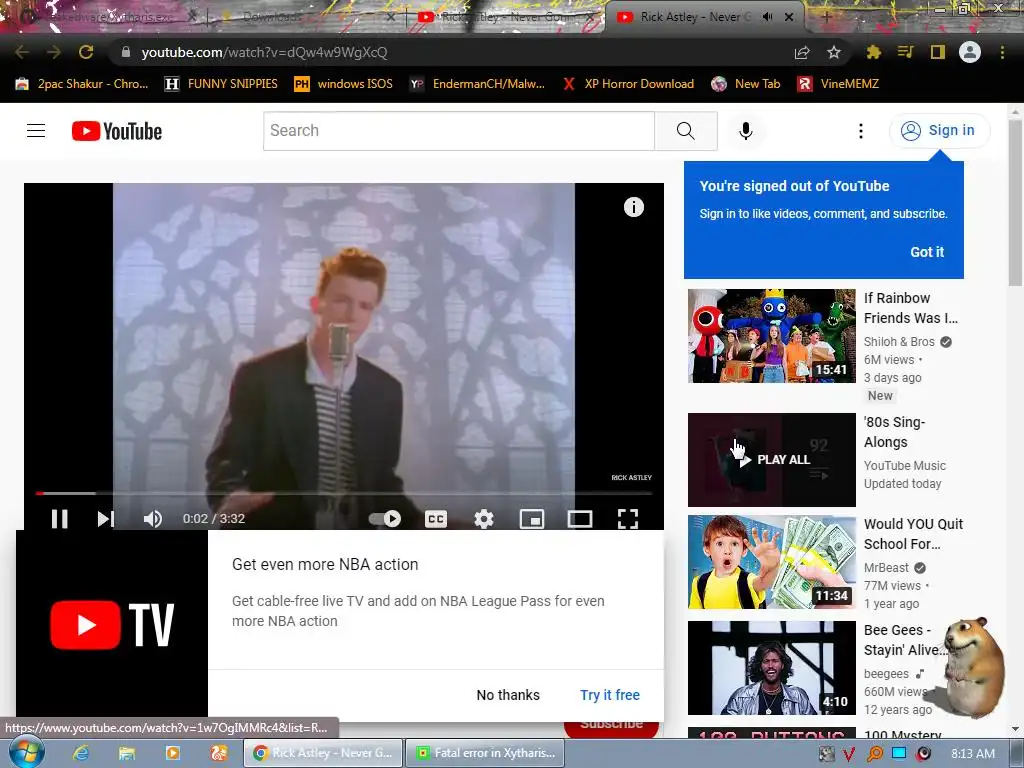1024x768 pixels.
Task: Open Chrome three-dot menu
Action: pos(1002,52)
